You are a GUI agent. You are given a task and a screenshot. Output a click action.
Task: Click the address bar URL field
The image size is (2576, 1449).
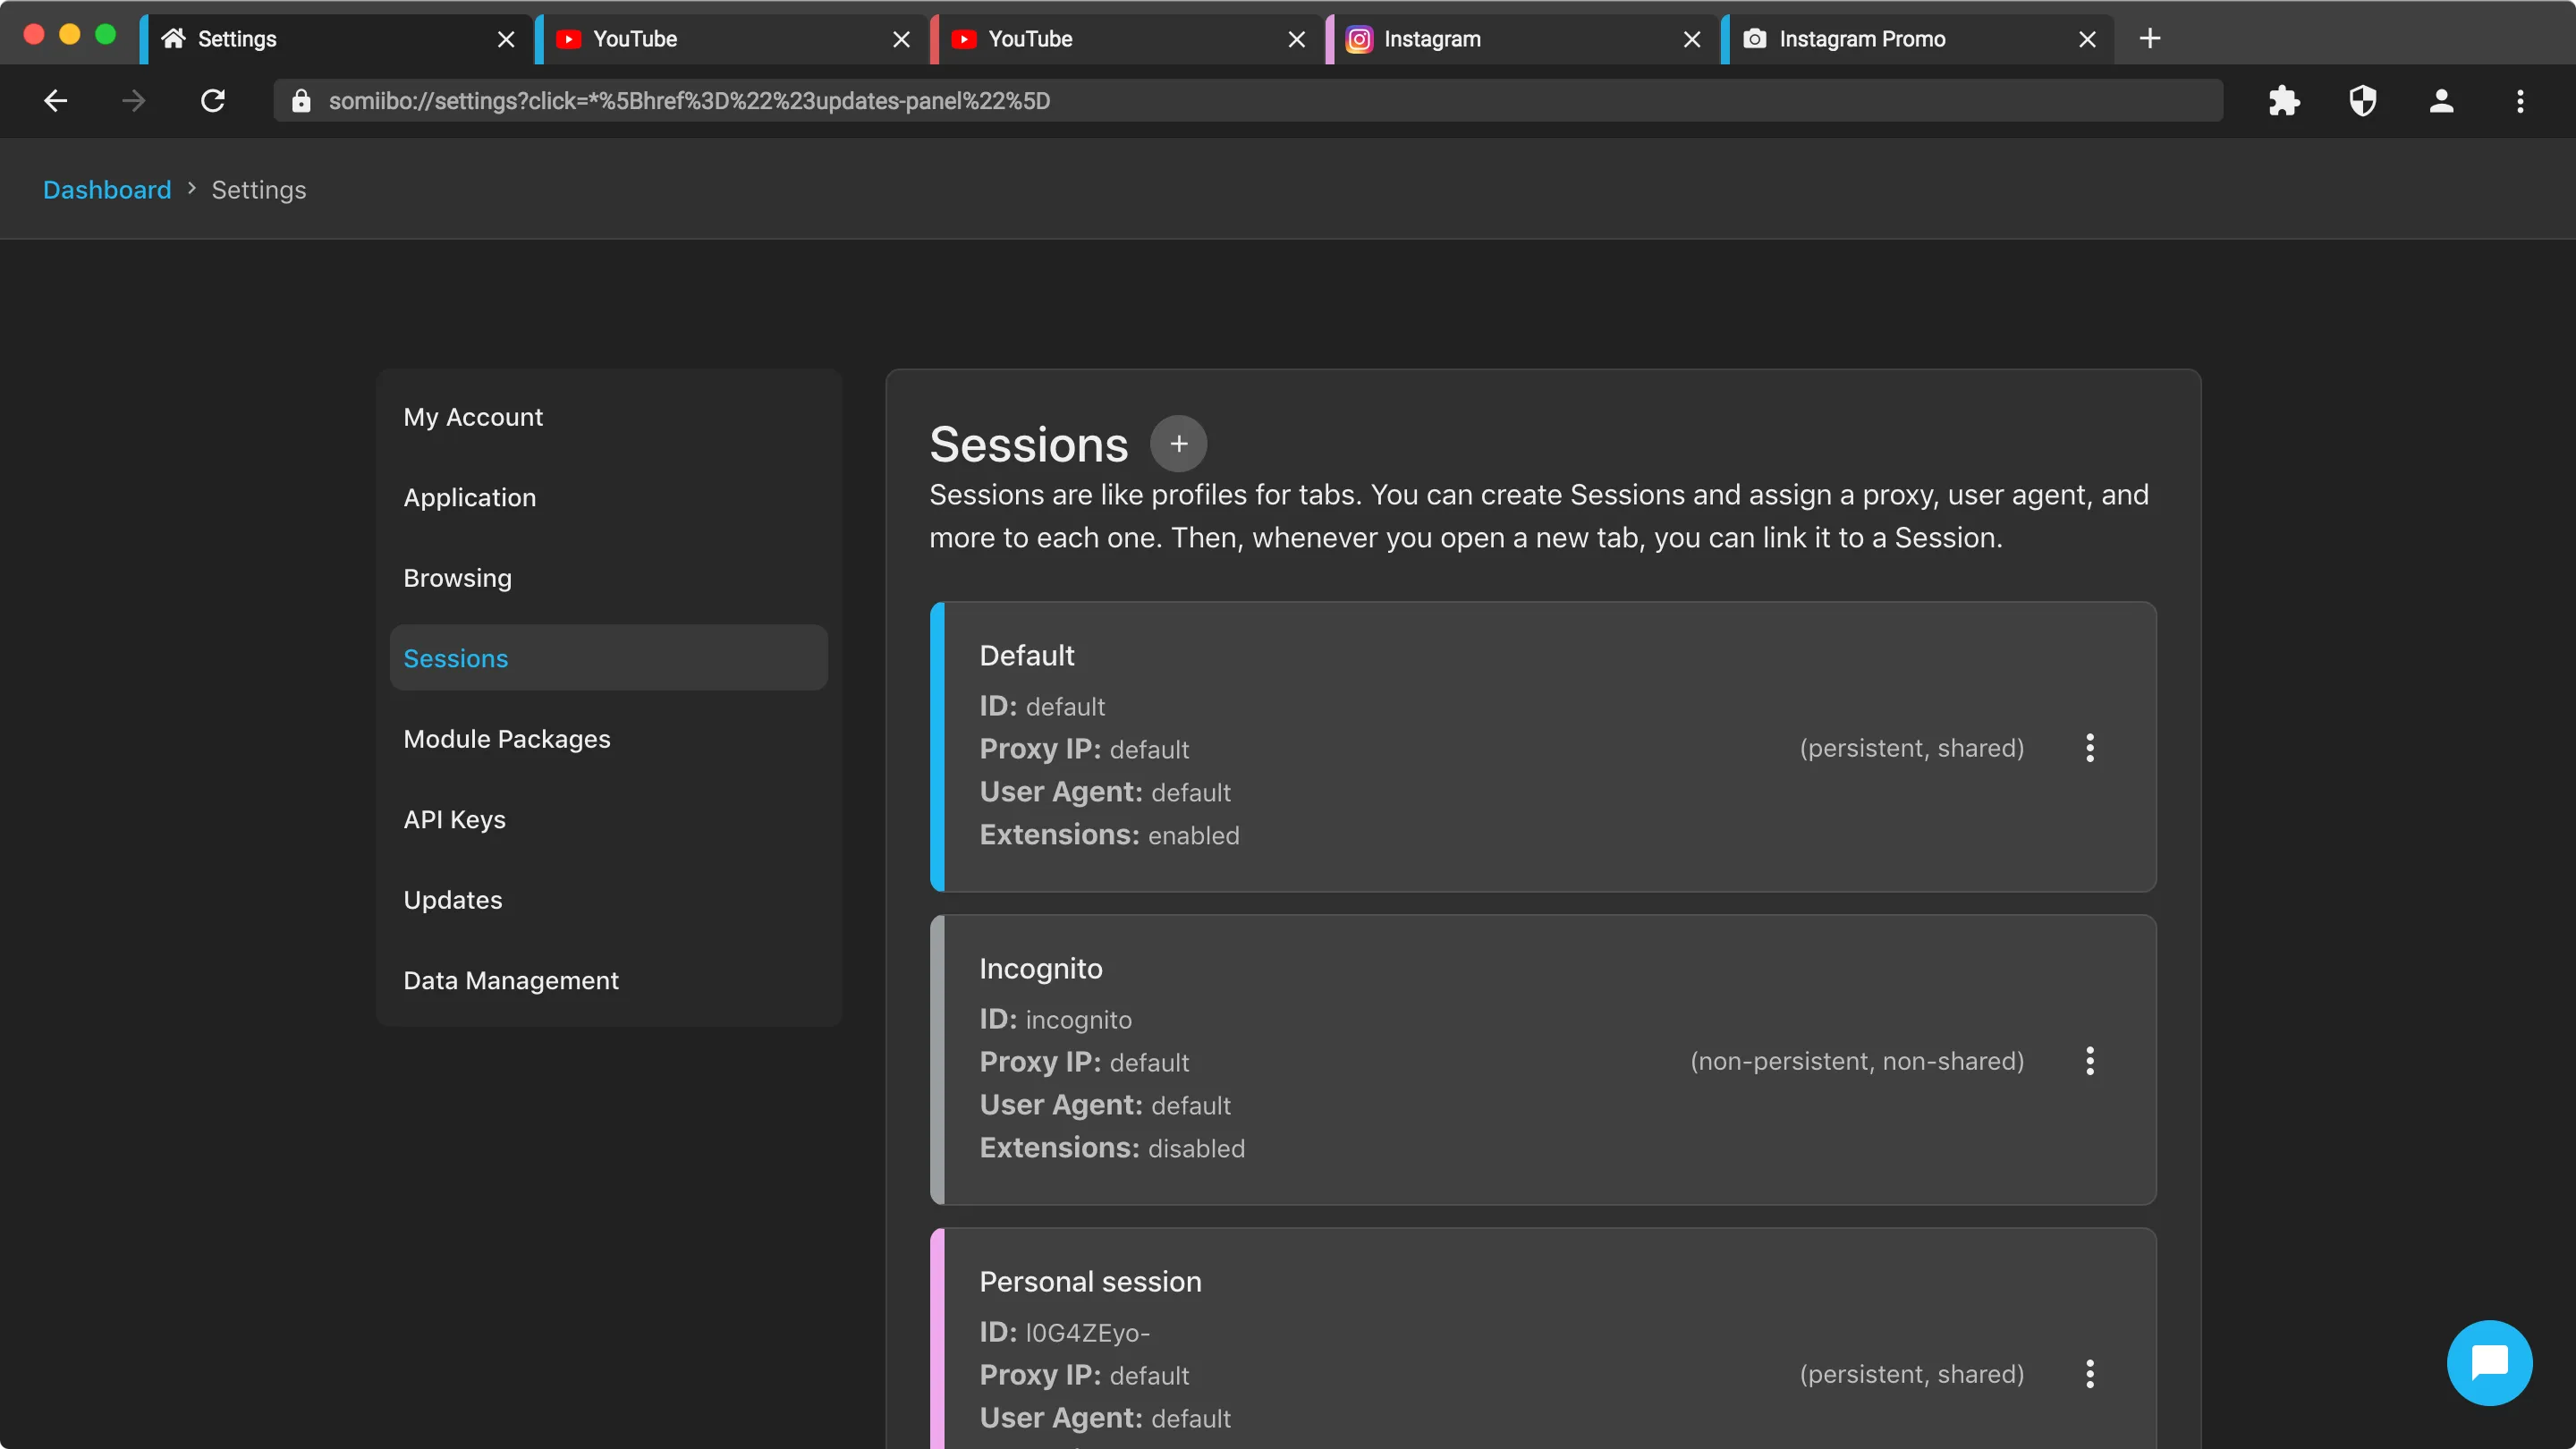(1200, 101)
